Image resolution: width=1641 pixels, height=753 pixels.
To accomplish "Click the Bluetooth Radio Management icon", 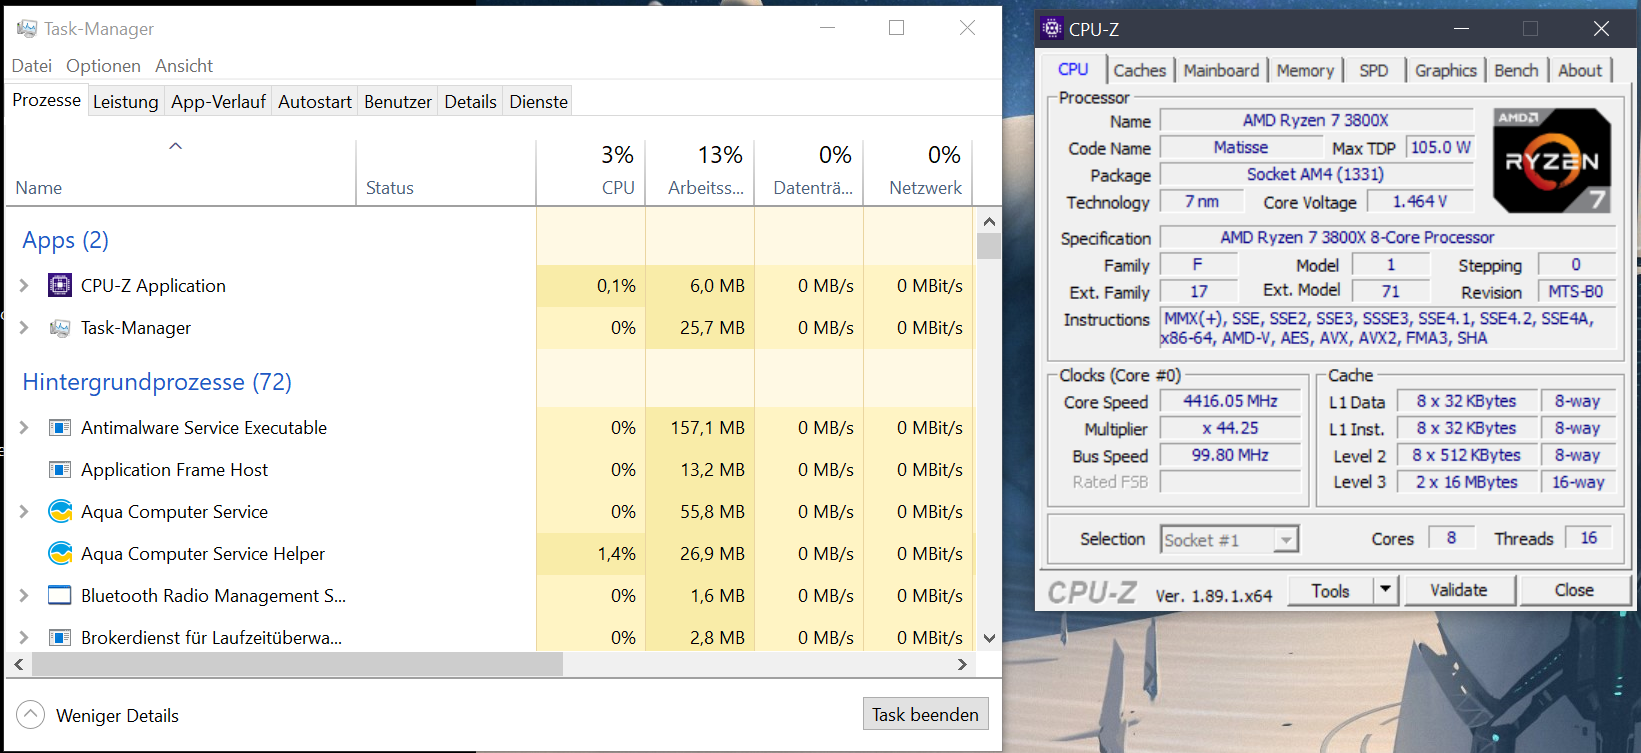I will 60,596.
